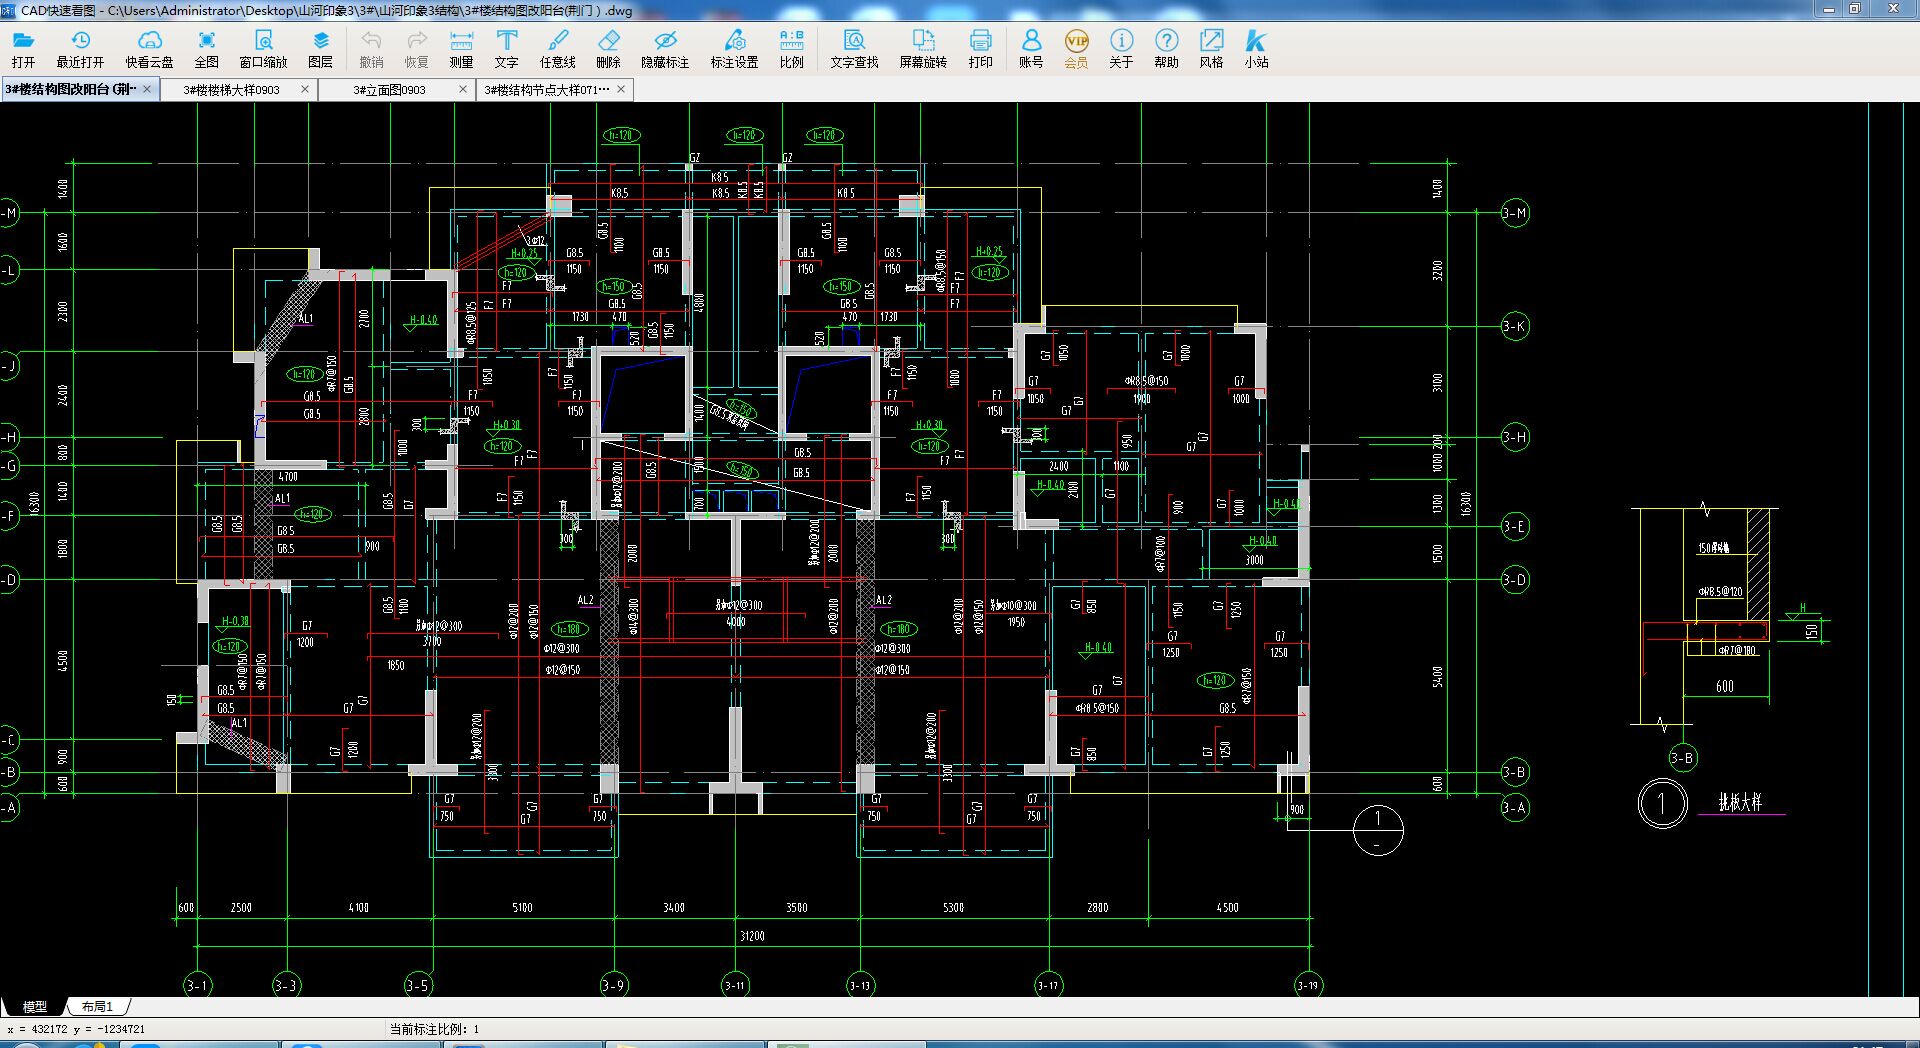Click the 打印 print icon
Viewport: 1920px width, 1048px height.
[x=980, y=48]
